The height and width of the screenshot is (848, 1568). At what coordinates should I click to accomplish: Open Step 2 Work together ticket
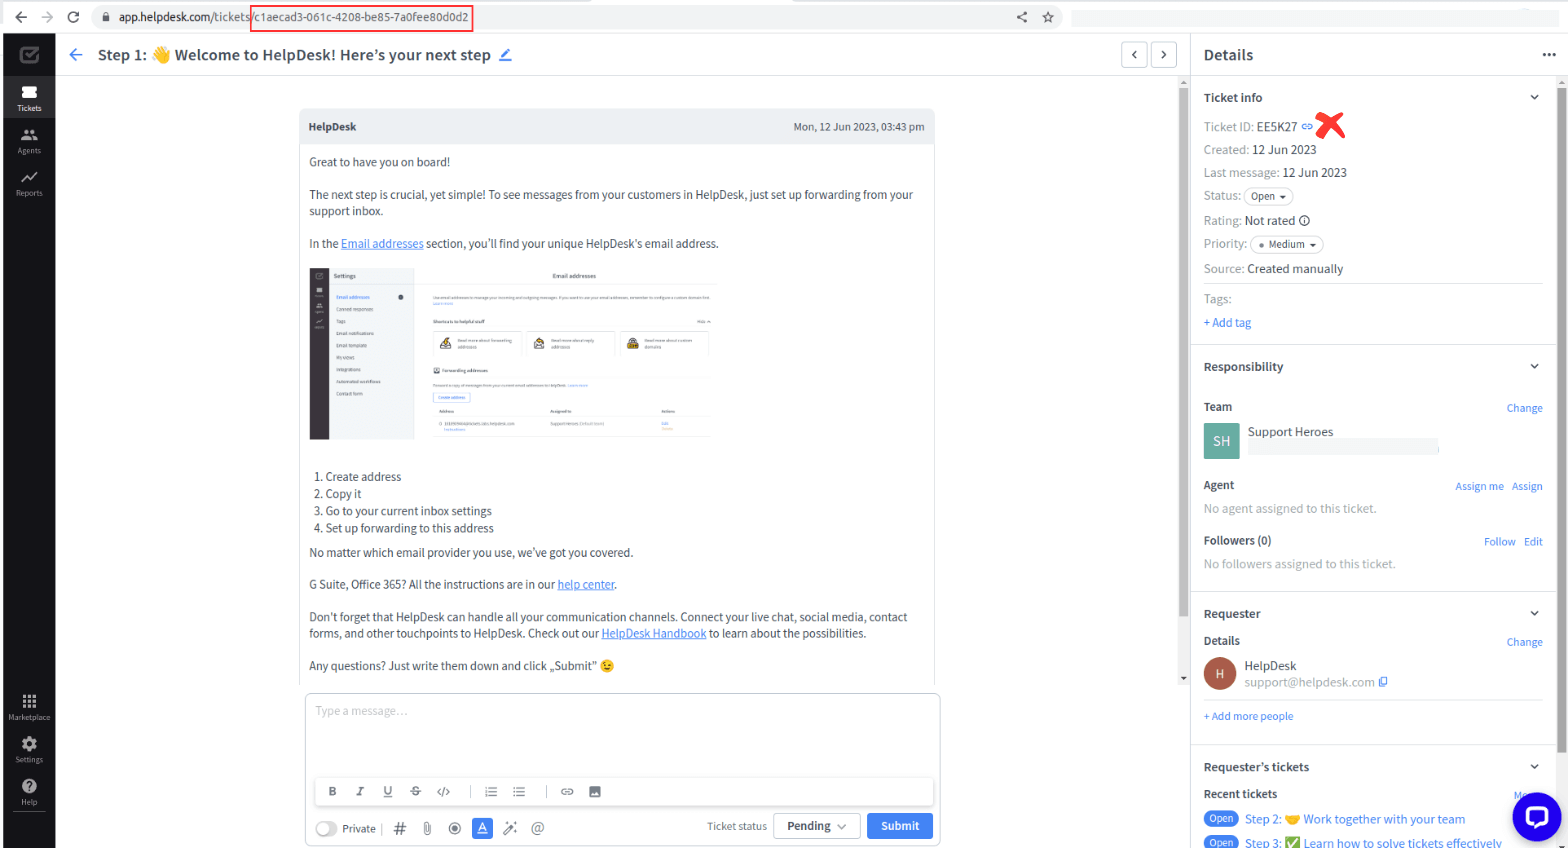point(1354,819)
